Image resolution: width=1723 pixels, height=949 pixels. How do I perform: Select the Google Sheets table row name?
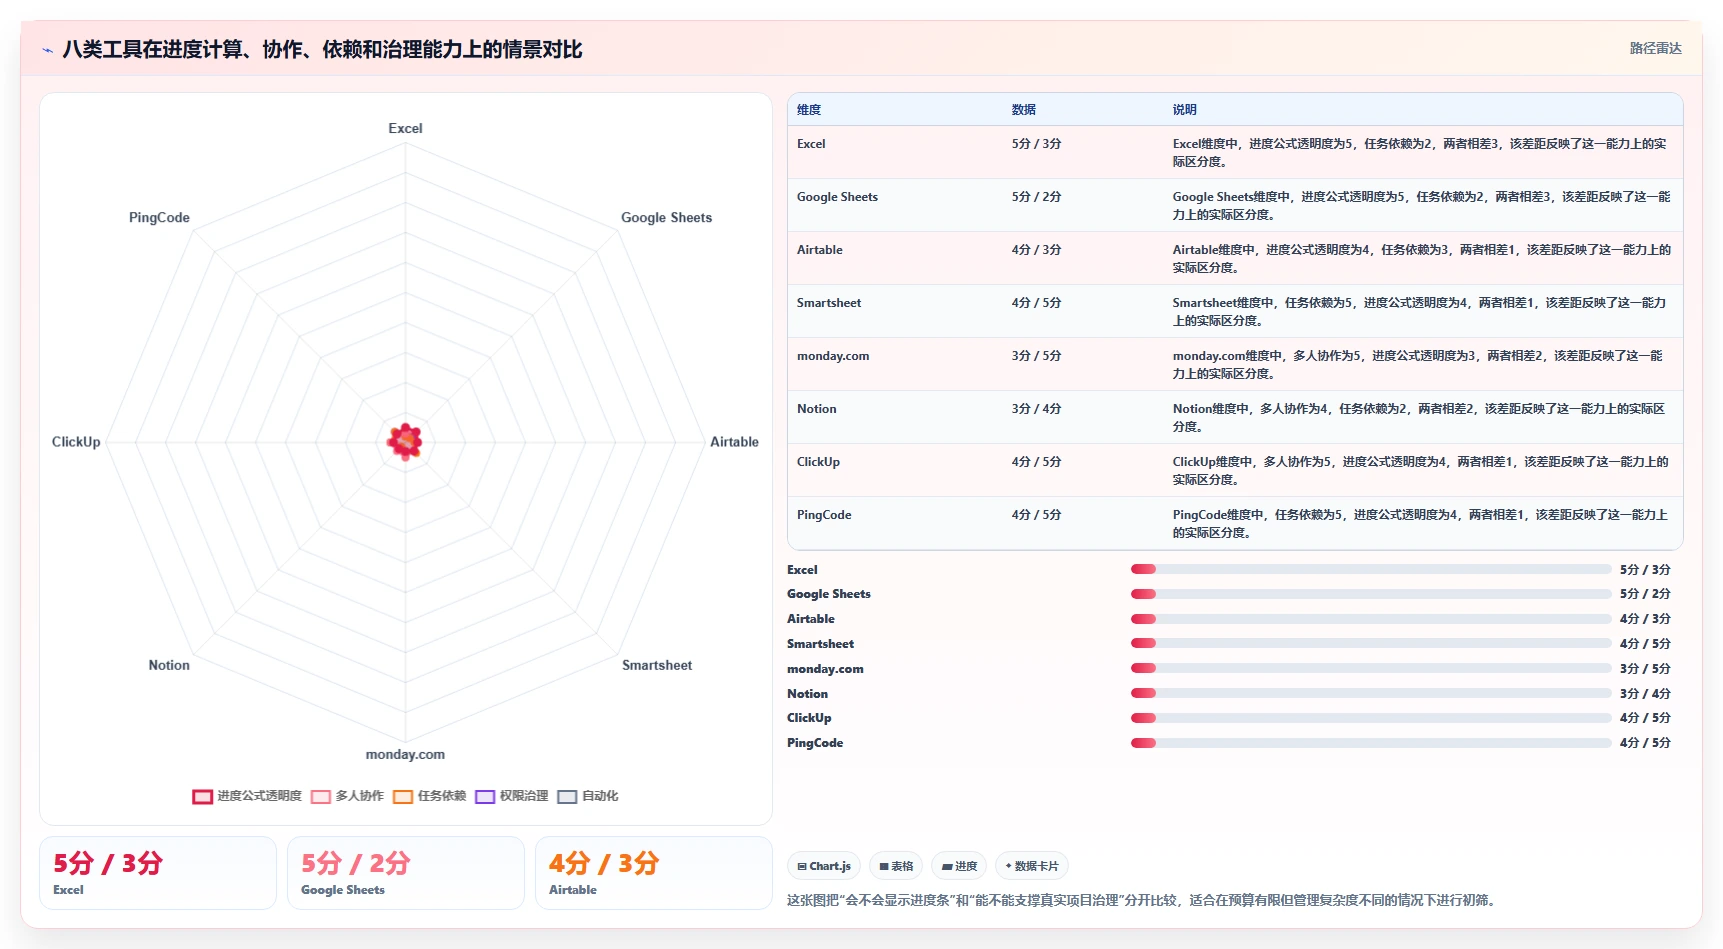pyautogui.click(x=837, y=197)
